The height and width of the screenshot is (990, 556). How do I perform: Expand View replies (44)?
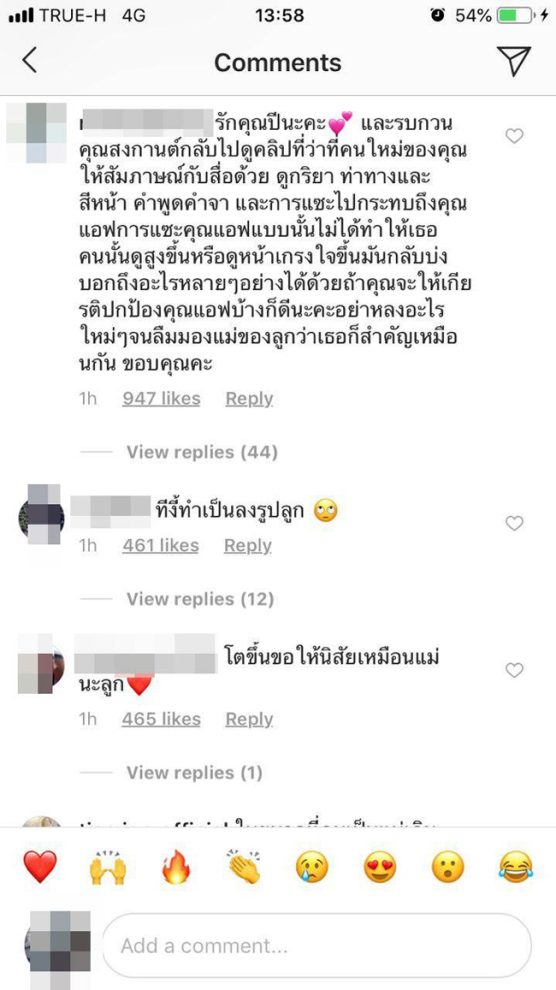click(x=202, y=452)
